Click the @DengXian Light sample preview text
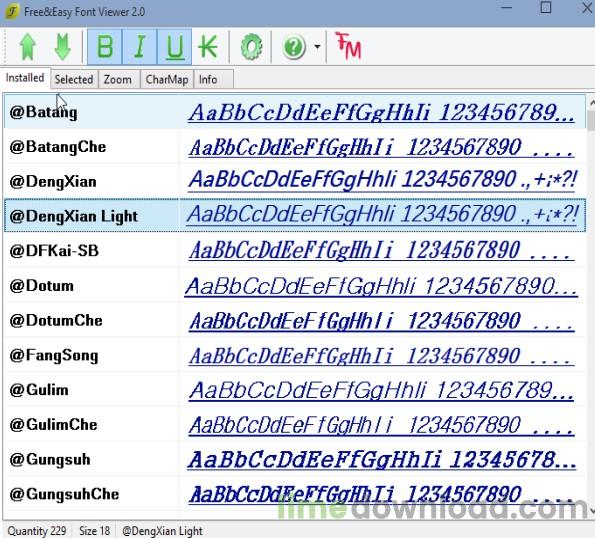The width and height of the screenshot is (595, 538). (382, 215)
